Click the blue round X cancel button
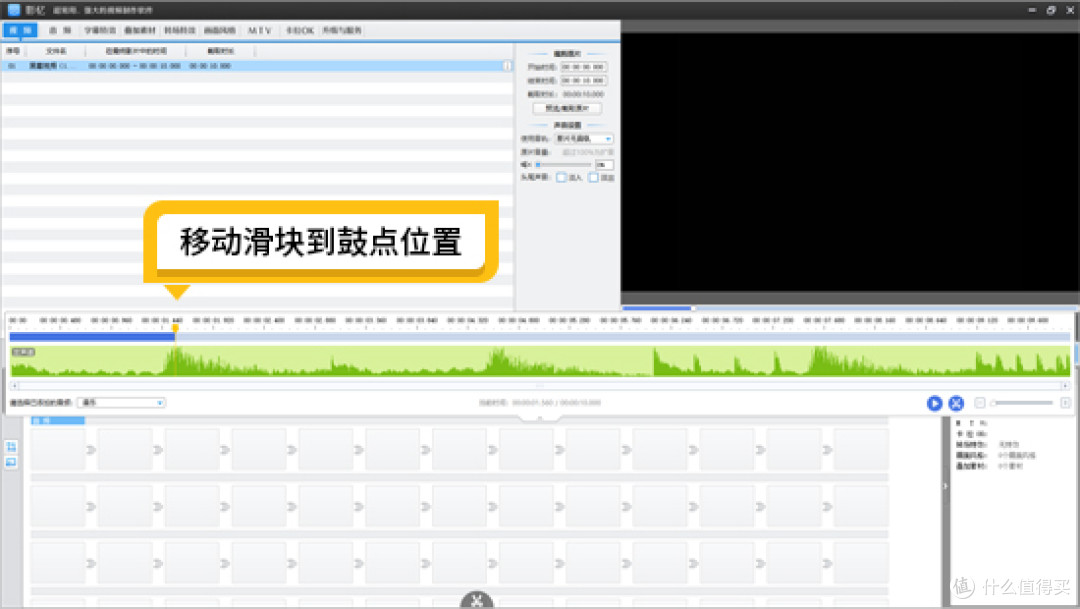Screen dimensions: 1080x609 [x=956, y=403]
